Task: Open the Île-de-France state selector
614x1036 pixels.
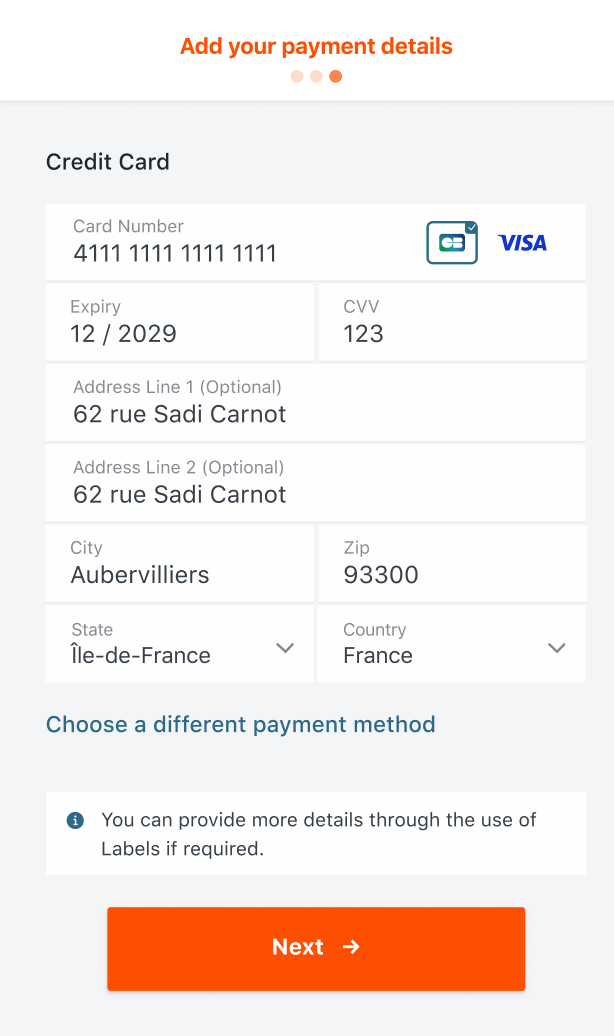Action: tap(160, 645)
